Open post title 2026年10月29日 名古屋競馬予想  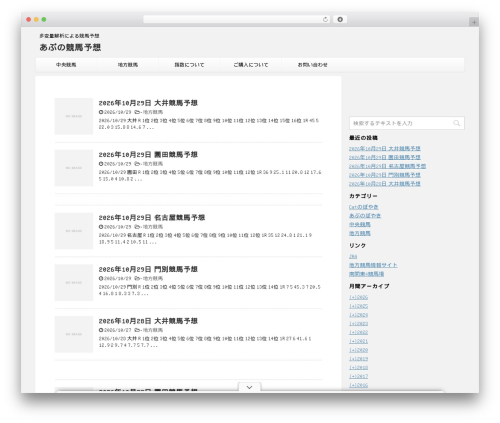click(x=152, y=218)
